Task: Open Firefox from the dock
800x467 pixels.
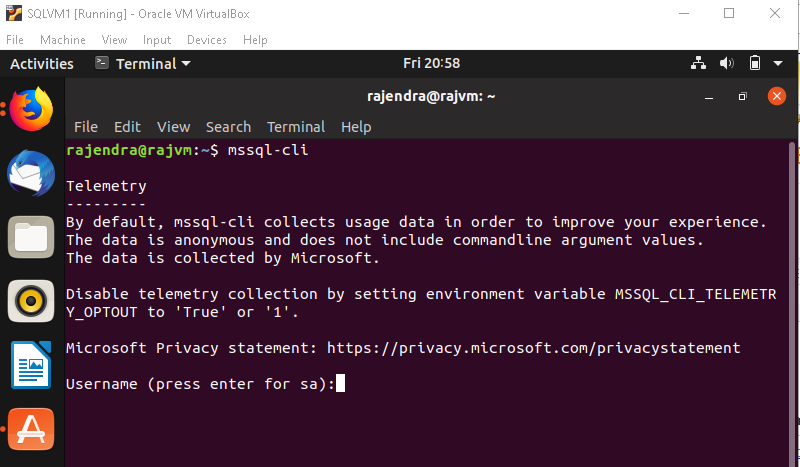Action: coord(31,109)
